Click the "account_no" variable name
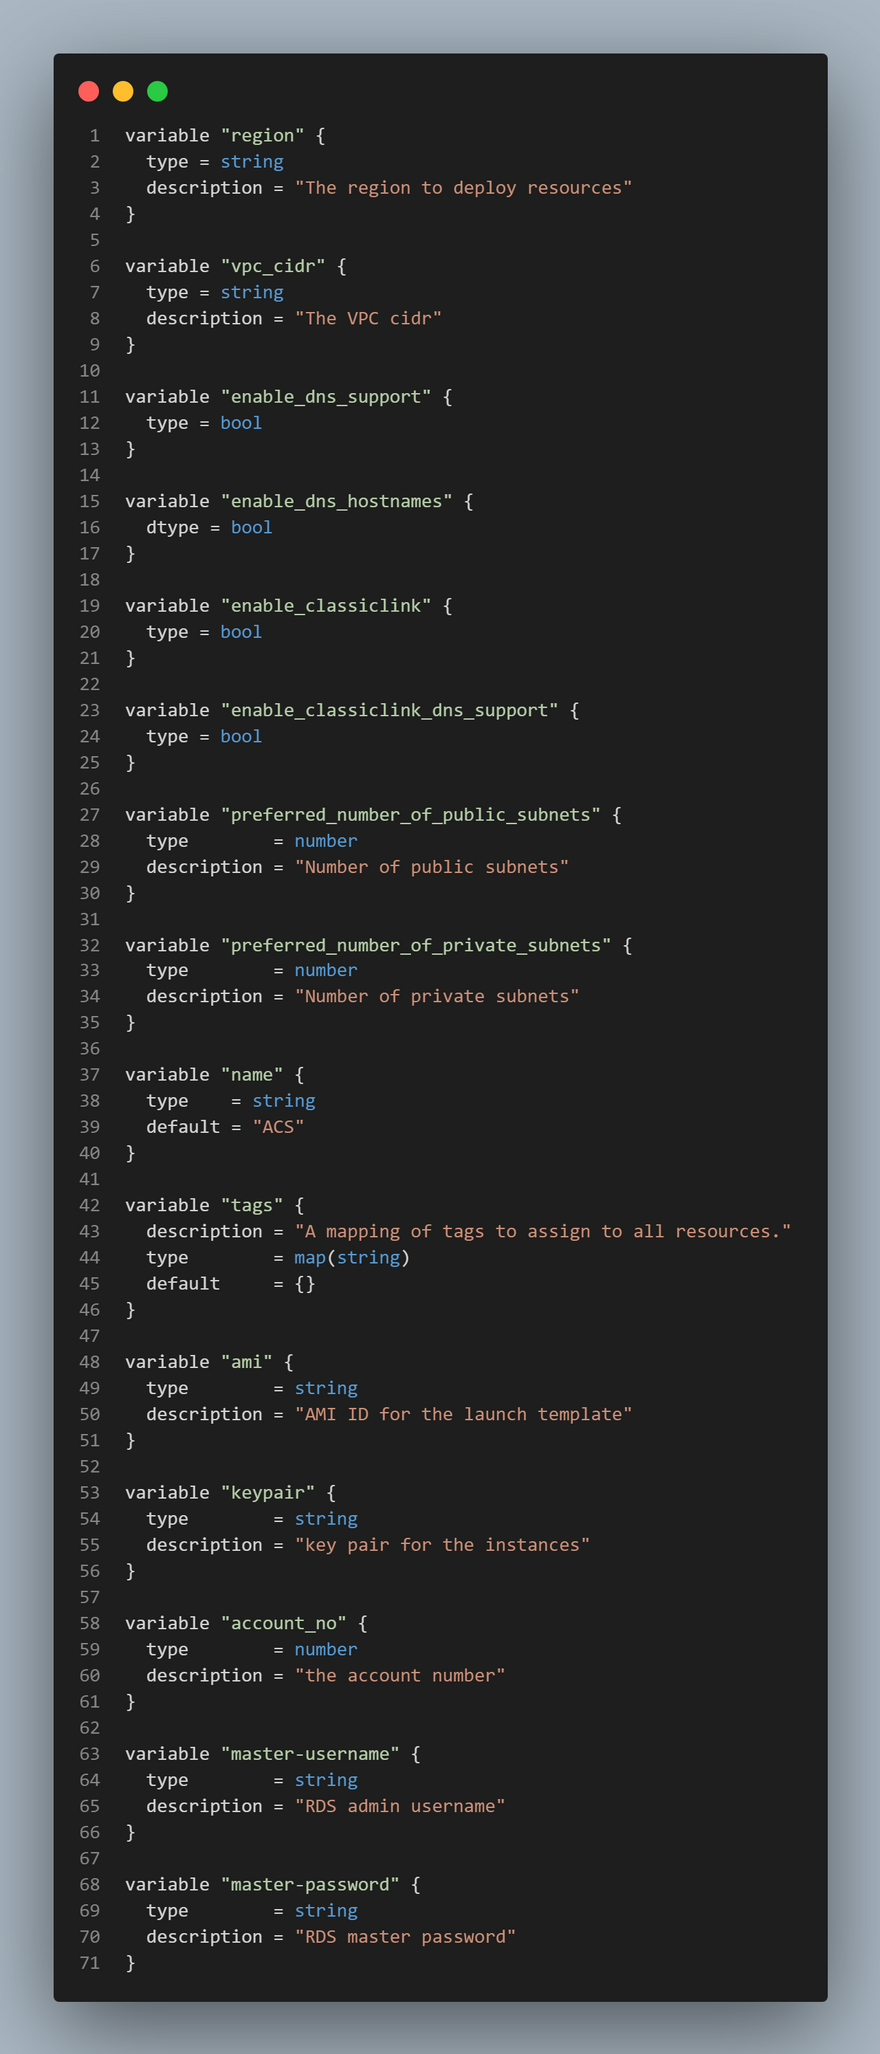 point(284,1623)
